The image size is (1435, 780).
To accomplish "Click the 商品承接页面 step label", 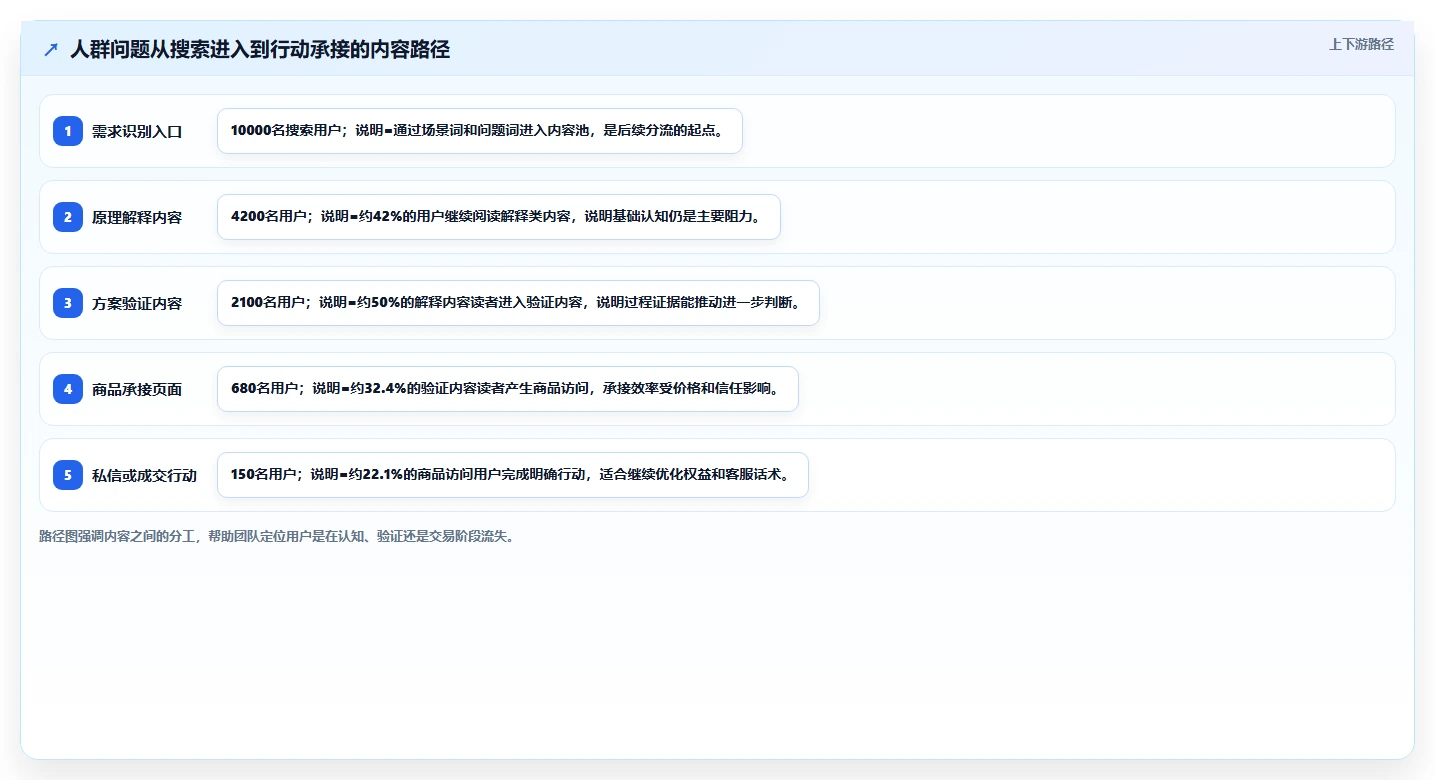I will pos(137,389).
